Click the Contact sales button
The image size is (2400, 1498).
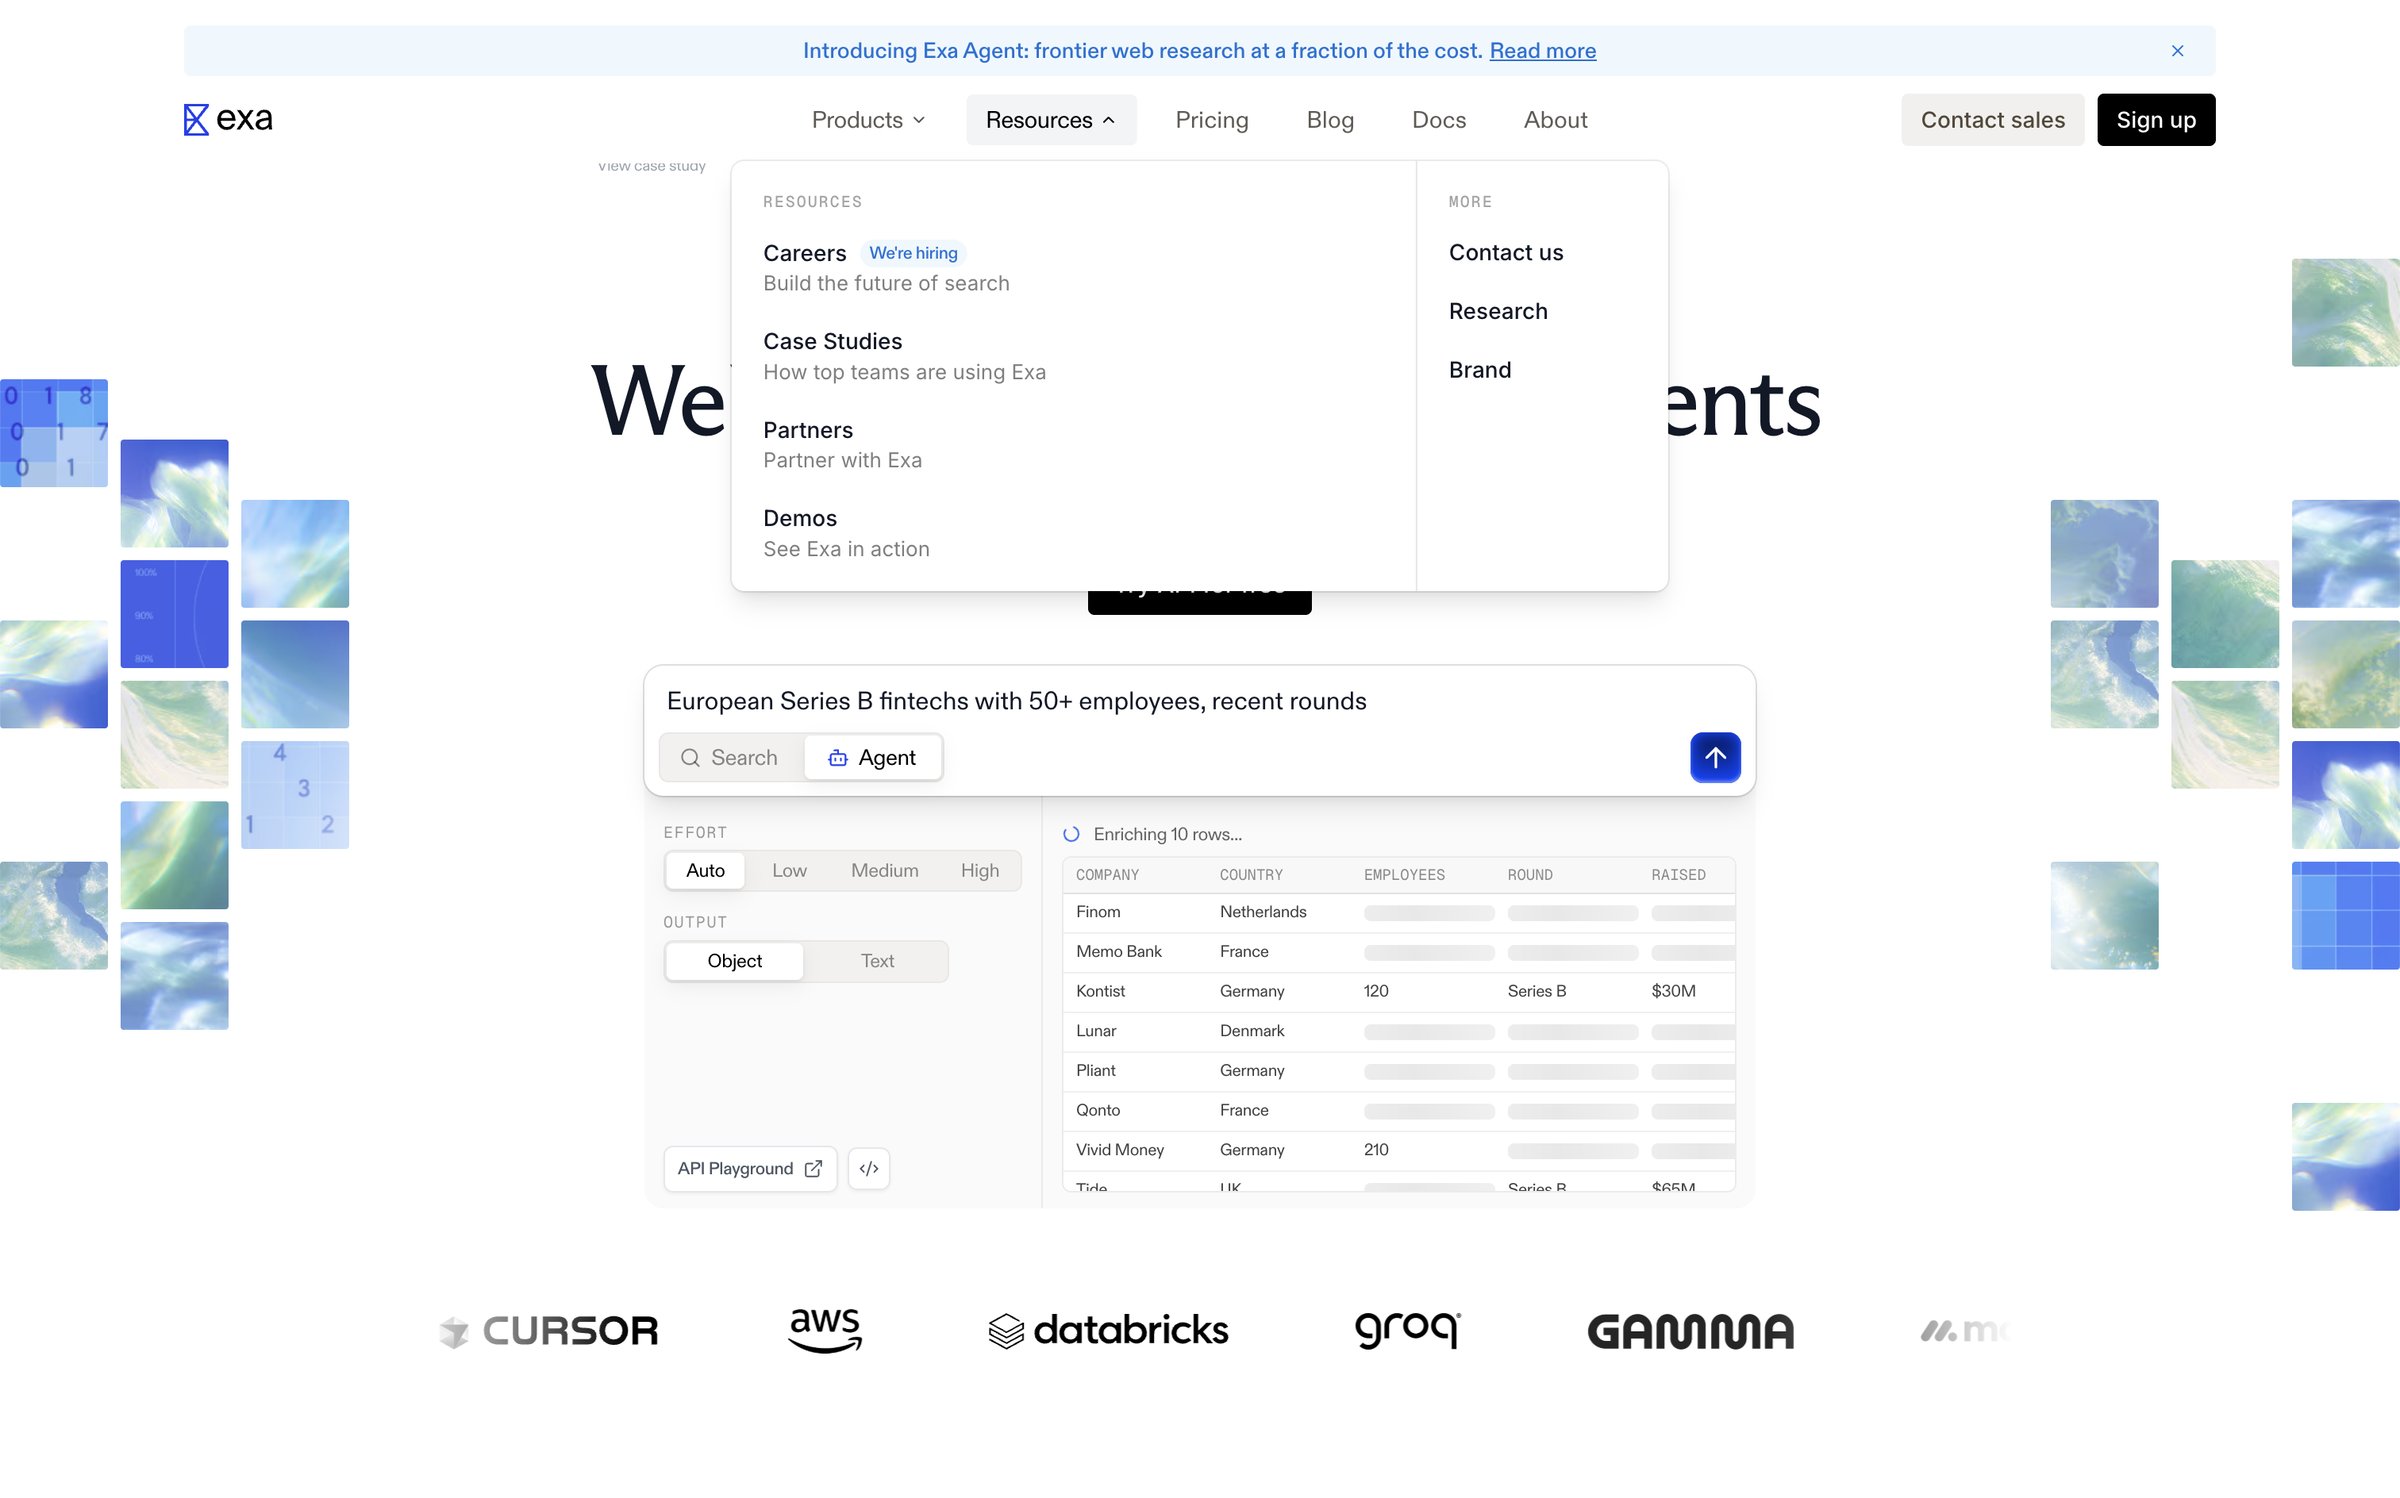pos(1992,120)
